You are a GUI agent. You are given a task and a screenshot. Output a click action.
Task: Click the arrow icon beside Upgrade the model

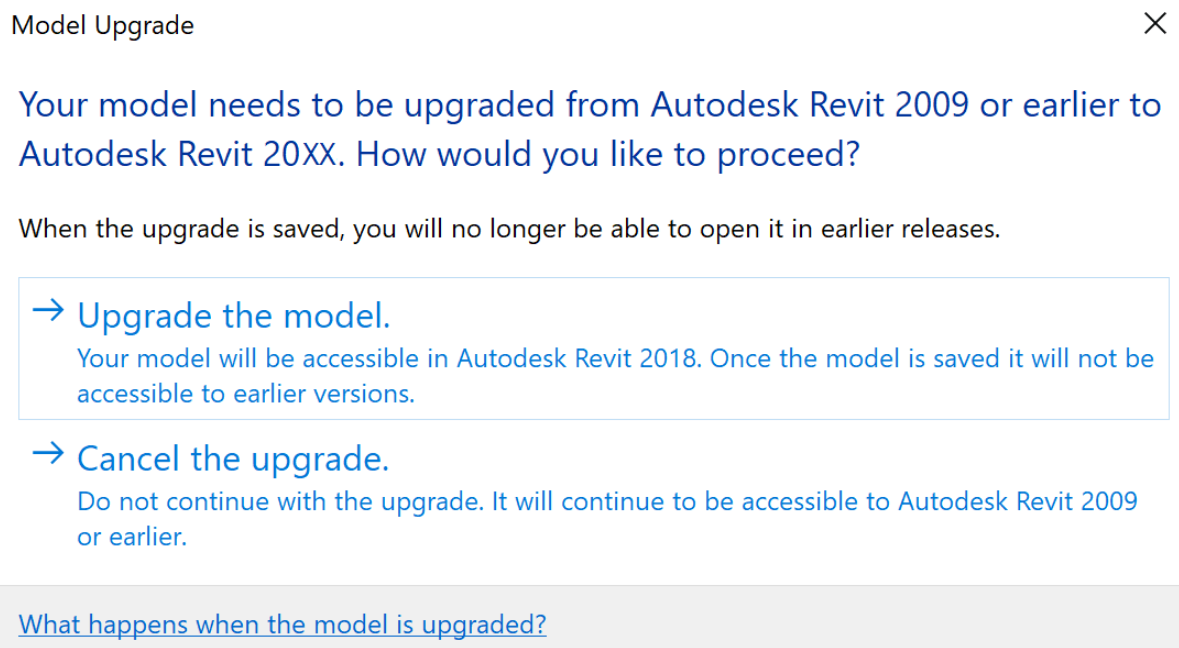click(x=47, y=312)
